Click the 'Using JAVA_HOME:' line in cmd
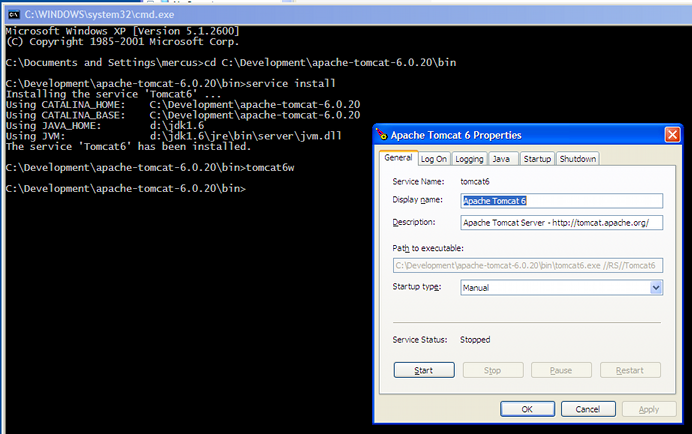This screenshot has height=434, width=692. [x=105, y=126]
